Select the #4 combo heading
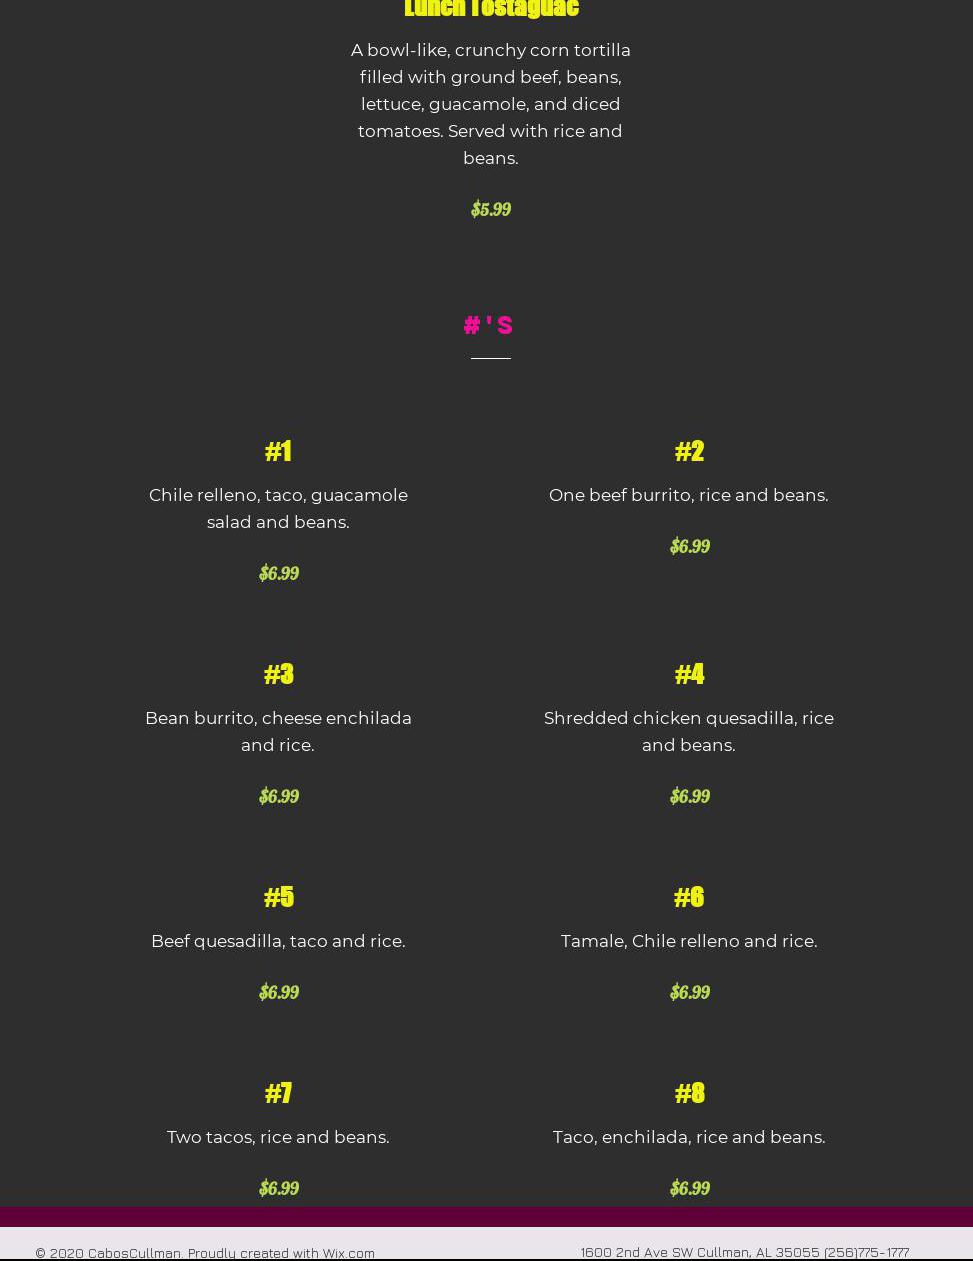 [689, 674]
